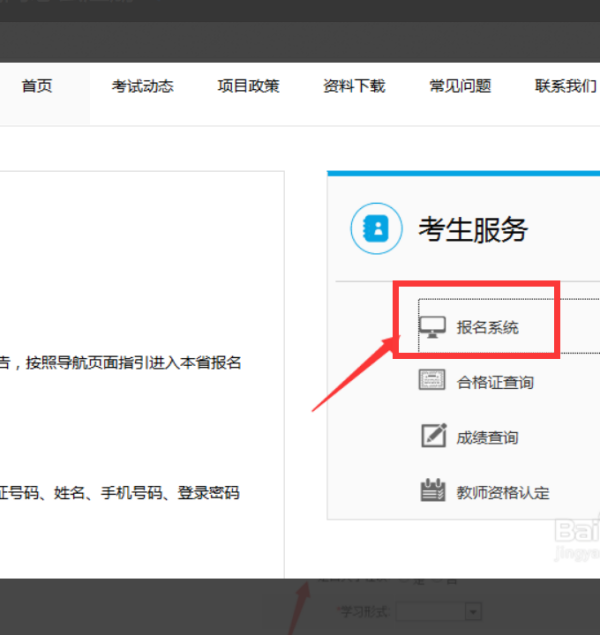Click text 姓名、手机号码、登录密码
The image size is (600, 635).
(147, 493)
